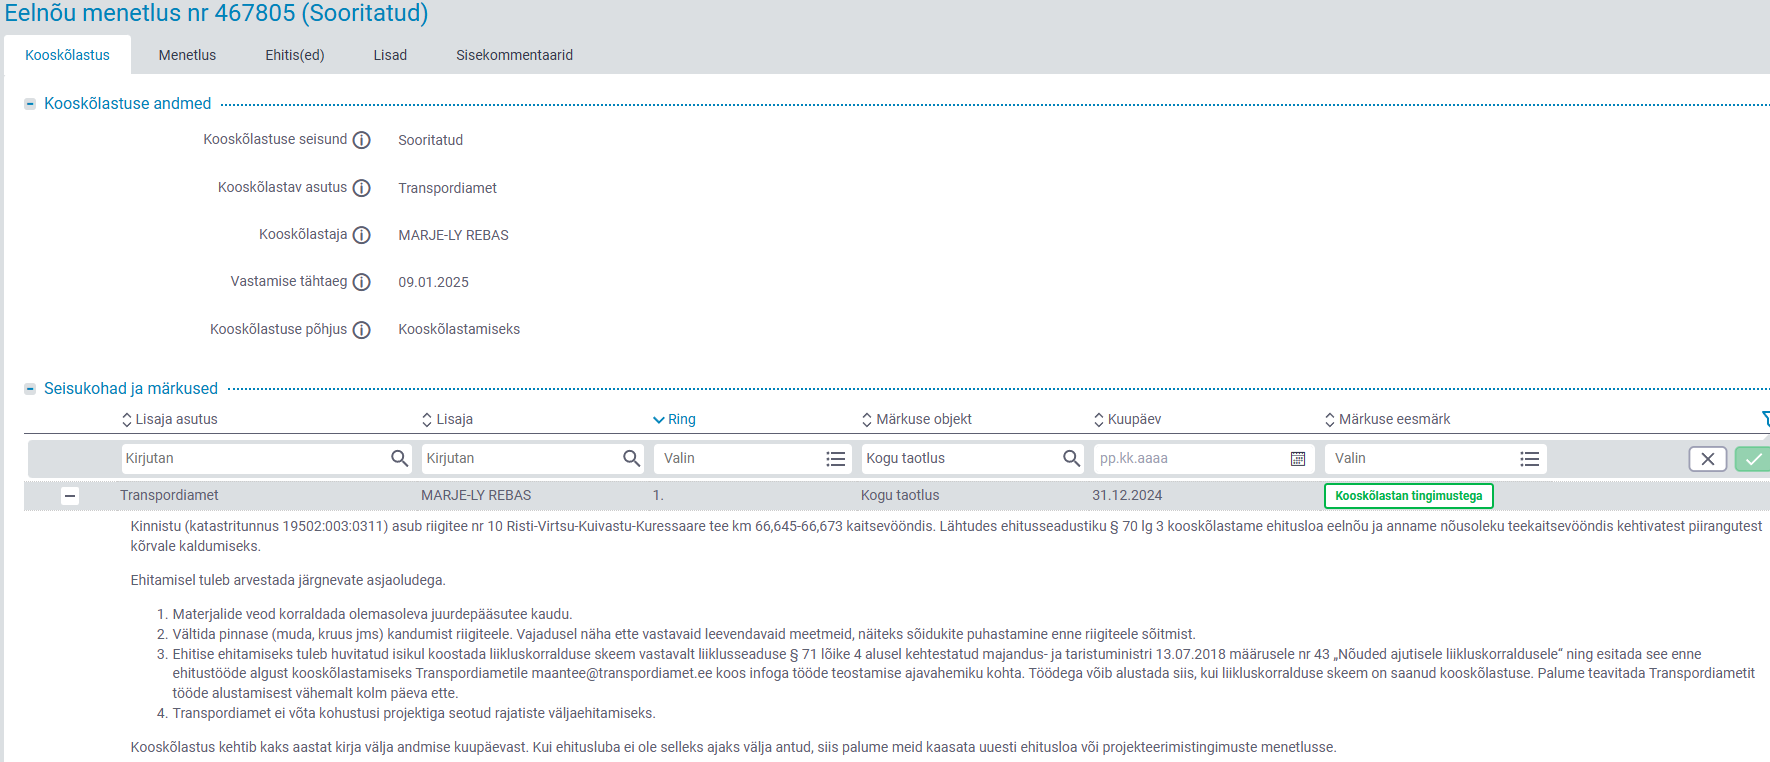Click the Kogu taotlus row cell
This screenshot has width=1770, height=762.
900,496
